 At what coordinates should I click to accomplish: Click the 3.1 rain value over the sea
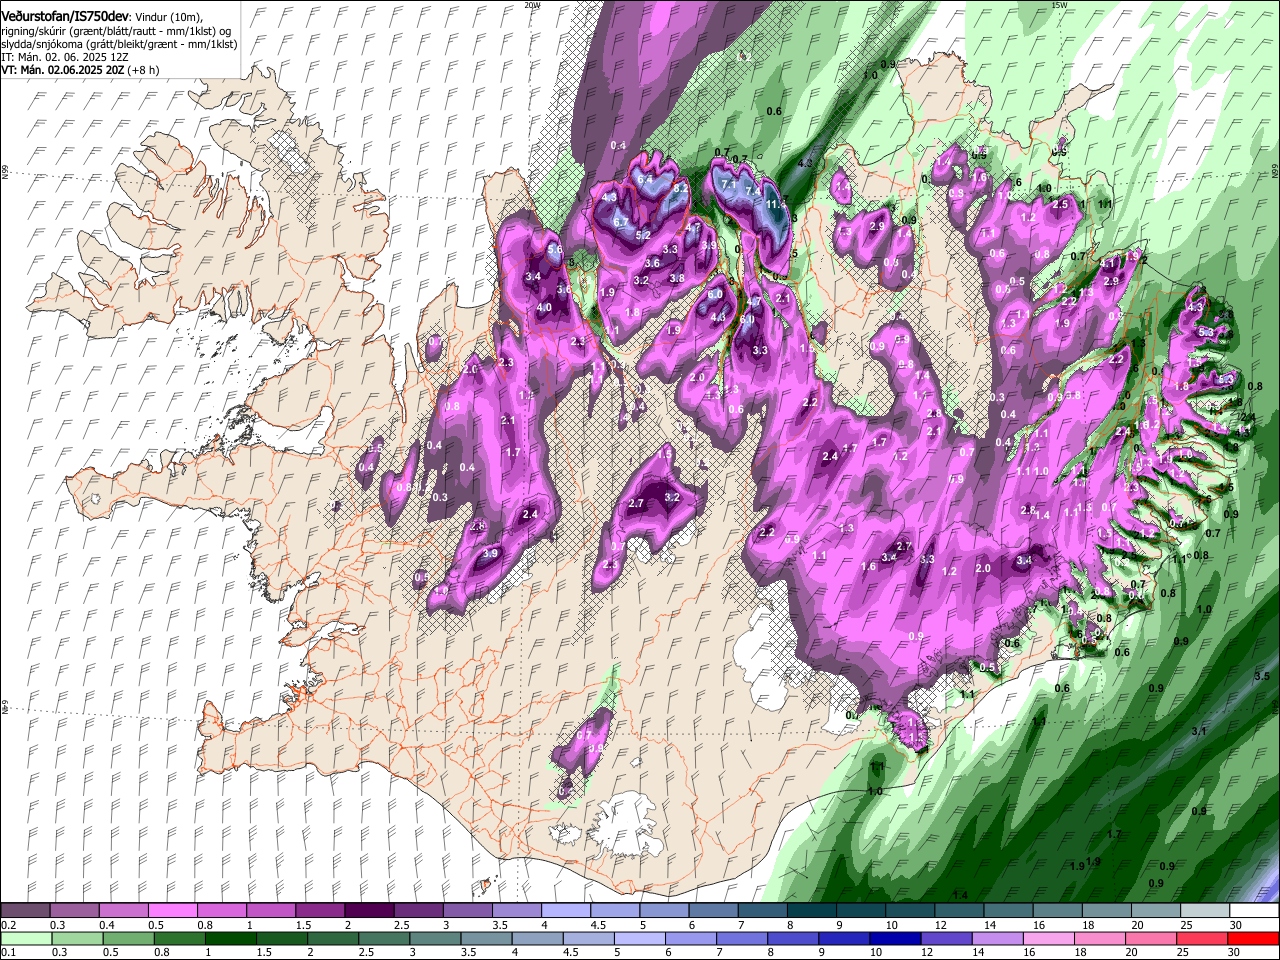(x=1199, y=731)
